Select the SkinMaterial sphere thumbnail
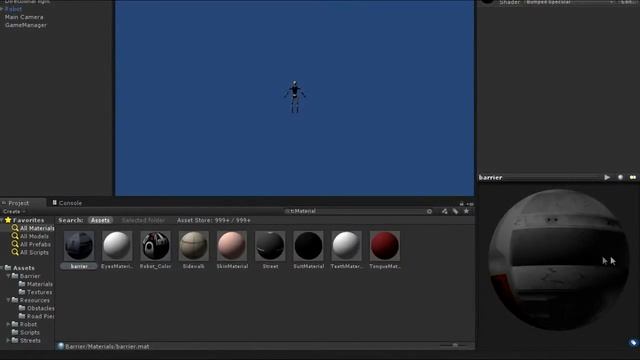Image resolution: width=640 pixels, height=360 pixels. coord(232,246)
